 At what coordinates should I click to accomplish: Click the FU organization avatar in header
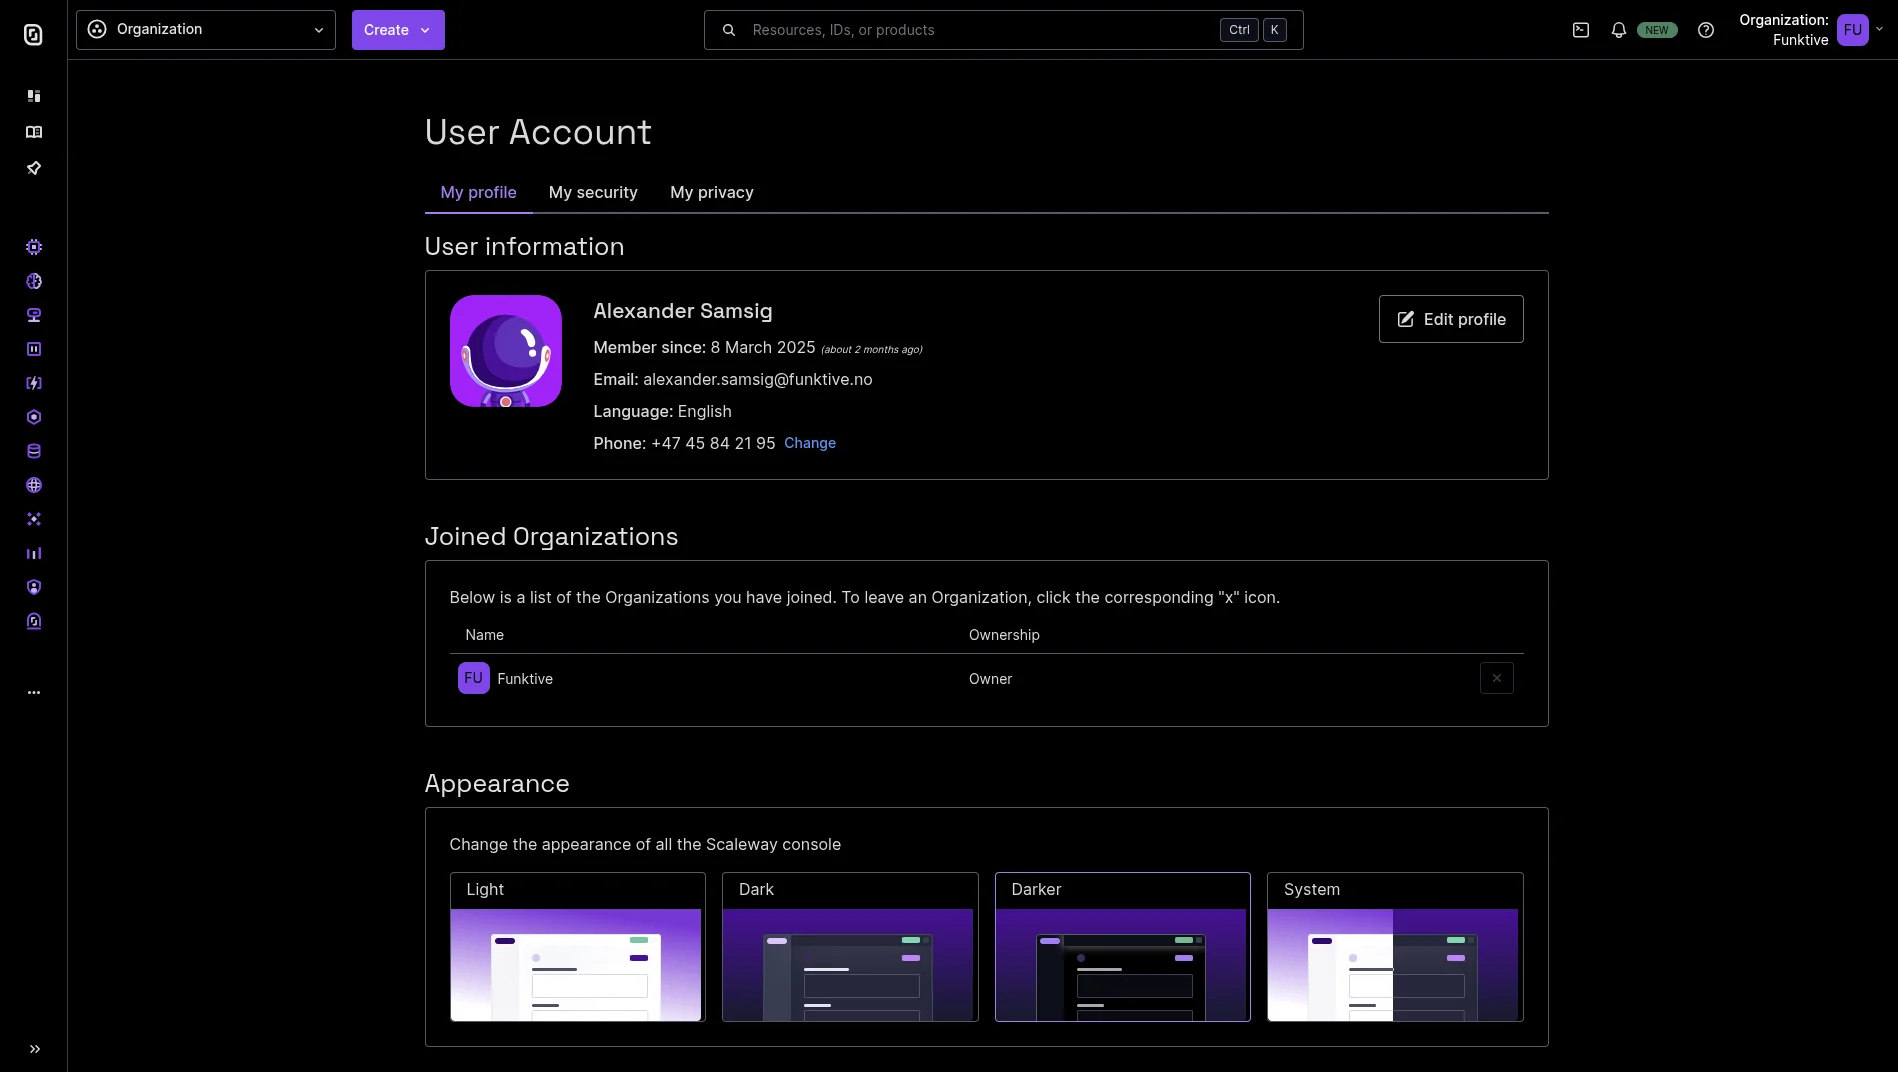1853,30
